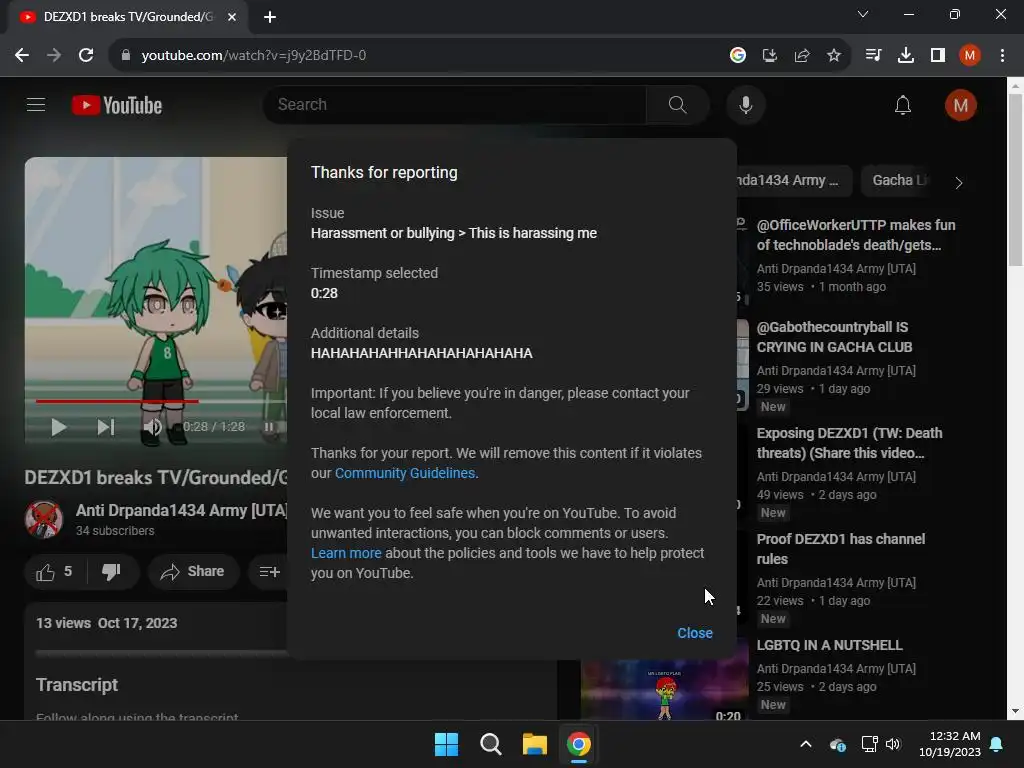Open Chrome profile avatar M
This screenshot has height=768, width=1024.
click(x=970, y=56)
